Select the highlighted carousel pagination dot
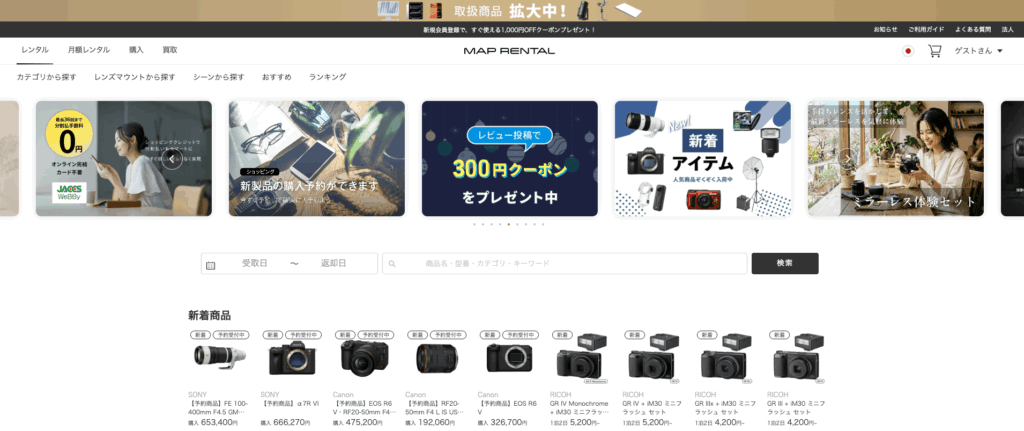The image size is (1024, 431). [509, 224]
